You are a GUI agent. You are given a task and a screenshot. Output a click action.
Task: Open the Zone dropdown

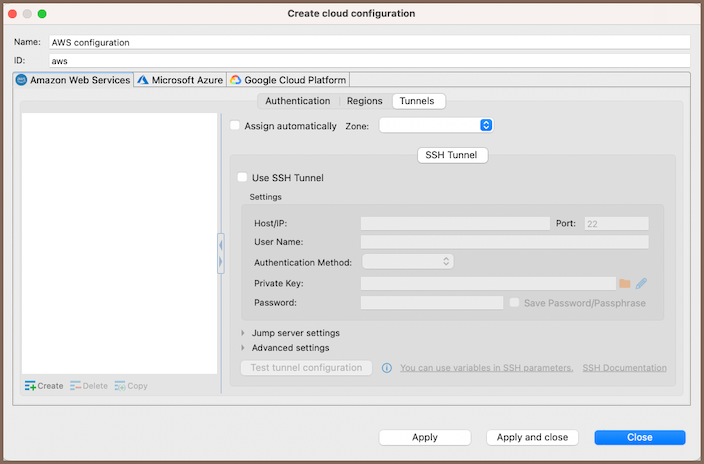[x=436, y=126]
